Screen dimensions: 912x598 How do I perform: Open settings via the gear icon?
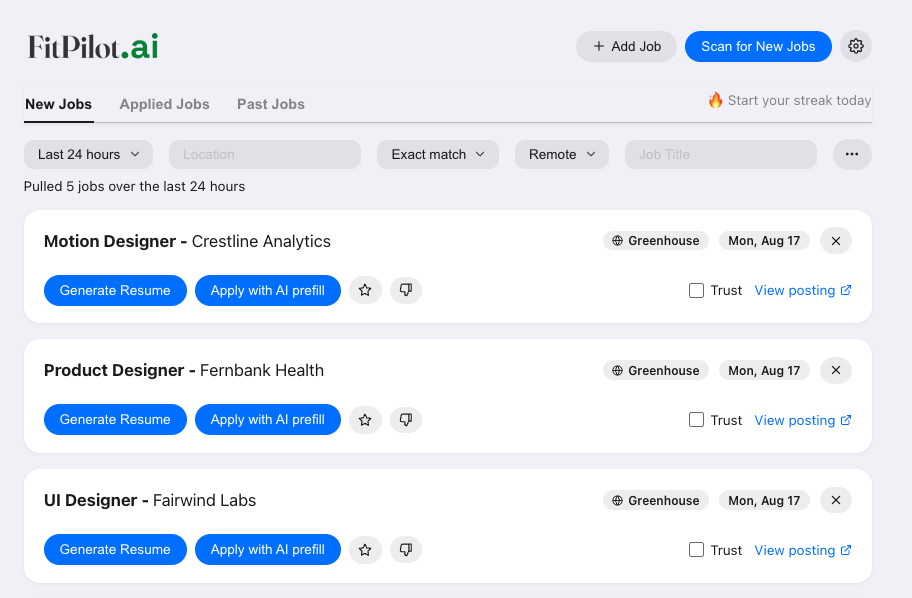(x=856, y=46)
